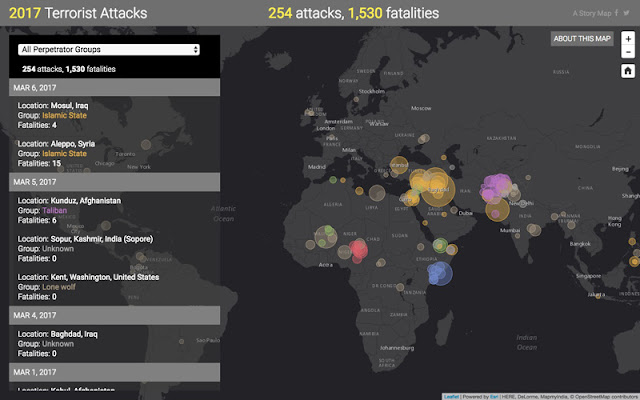Click the orange circle cluster near Cairo
The image size is (640, 400).
point(411,198)
